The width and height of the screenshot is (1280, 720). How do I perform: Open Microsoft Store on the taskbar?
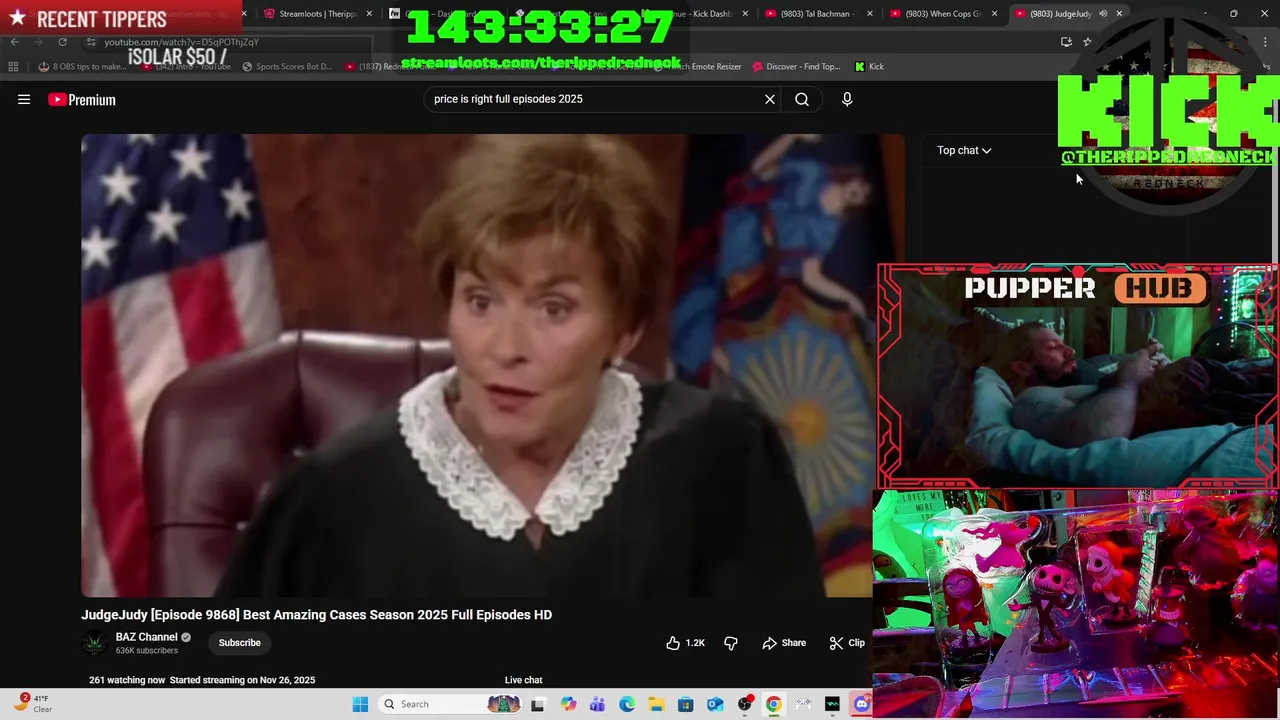coord(685,704)
